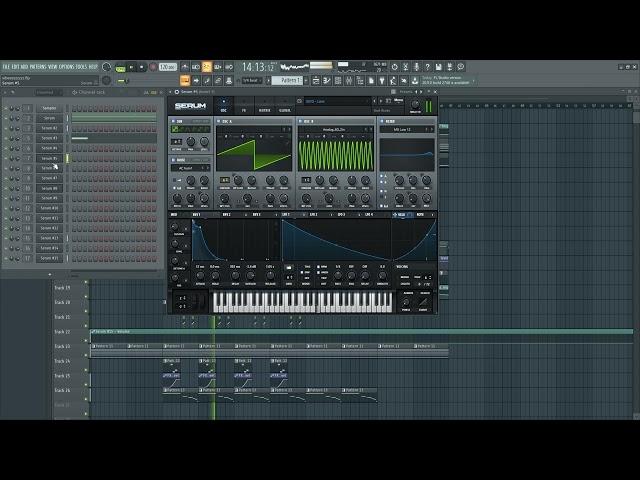Toggle the OSC B enable switch
Screen dimensions: 640x480
click(x=300, y=121)
